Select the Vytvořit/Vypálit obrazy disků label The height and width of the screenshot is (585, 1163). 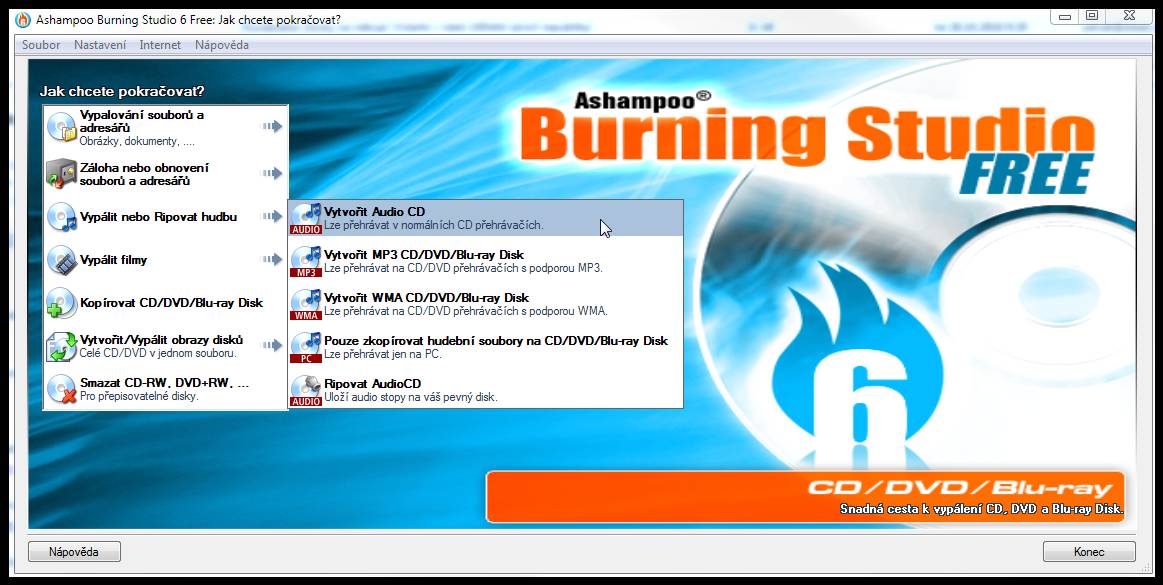click(162, 340)
